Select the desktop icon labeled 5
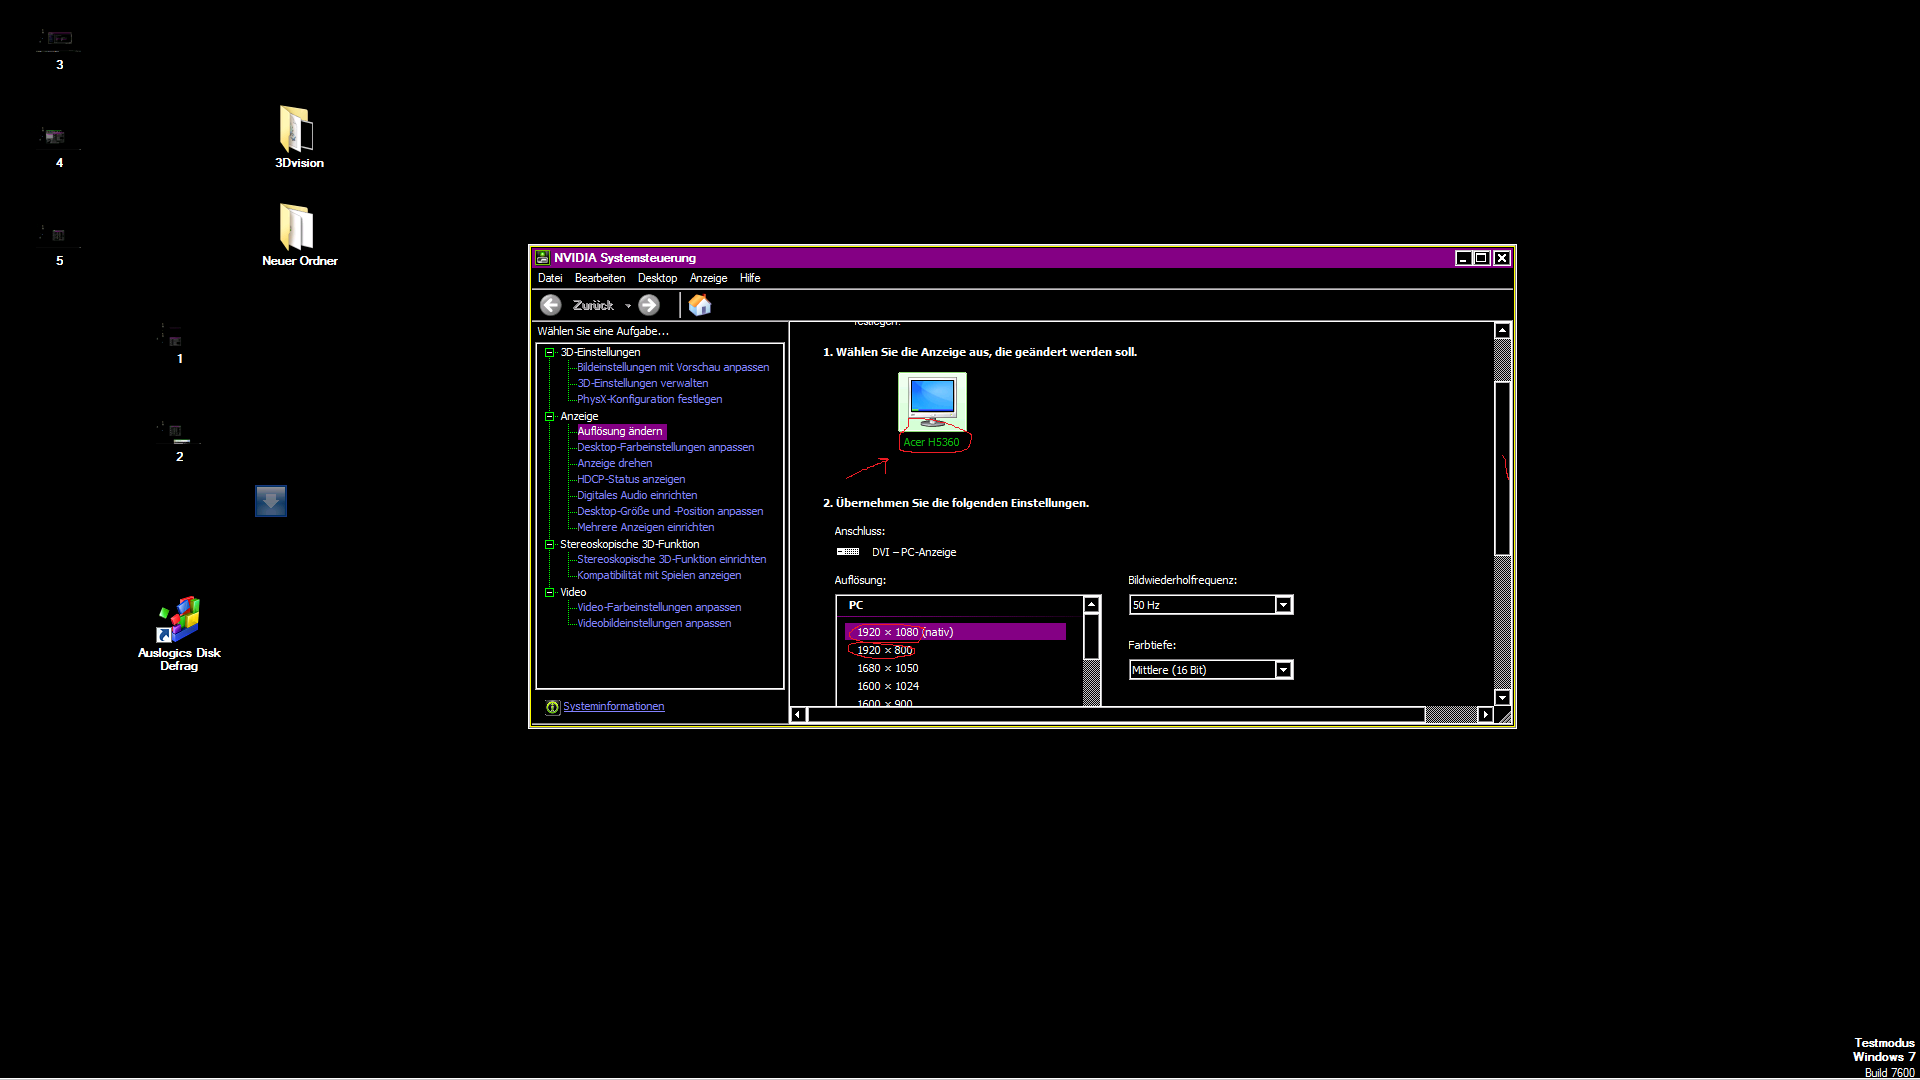 point(59,244)
